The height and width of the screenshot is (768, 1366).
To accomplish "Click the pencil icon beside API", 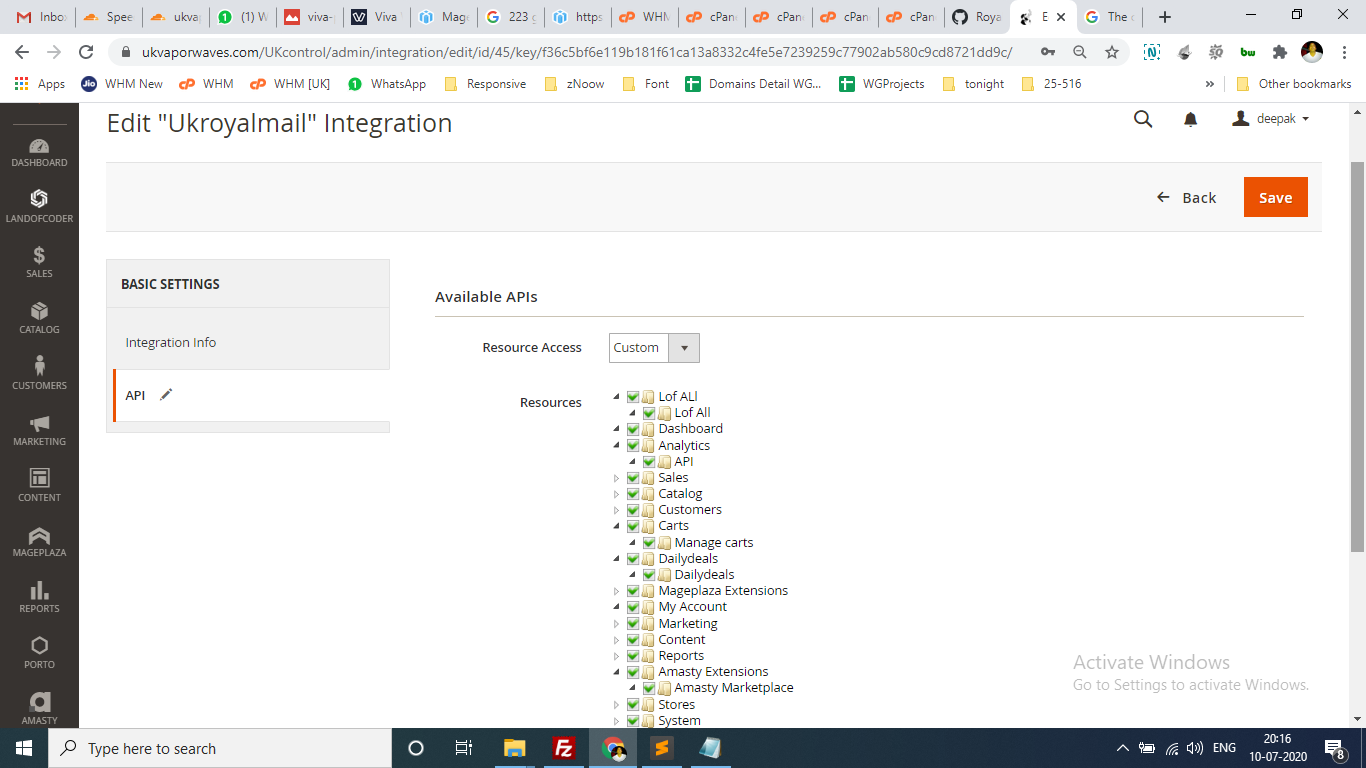I will 166,395.
